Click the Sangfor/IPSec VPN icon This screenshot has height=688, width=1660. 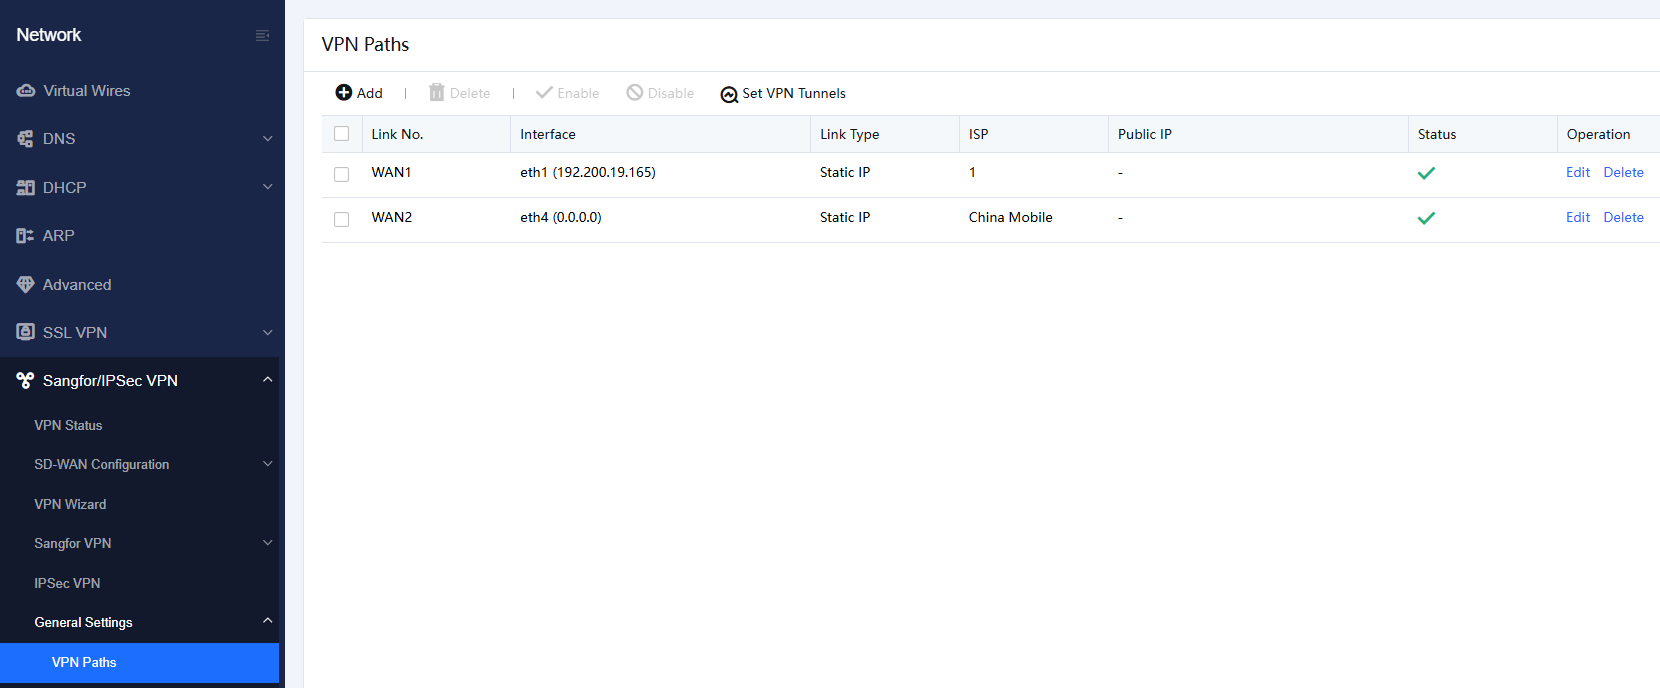click(25, 381)
